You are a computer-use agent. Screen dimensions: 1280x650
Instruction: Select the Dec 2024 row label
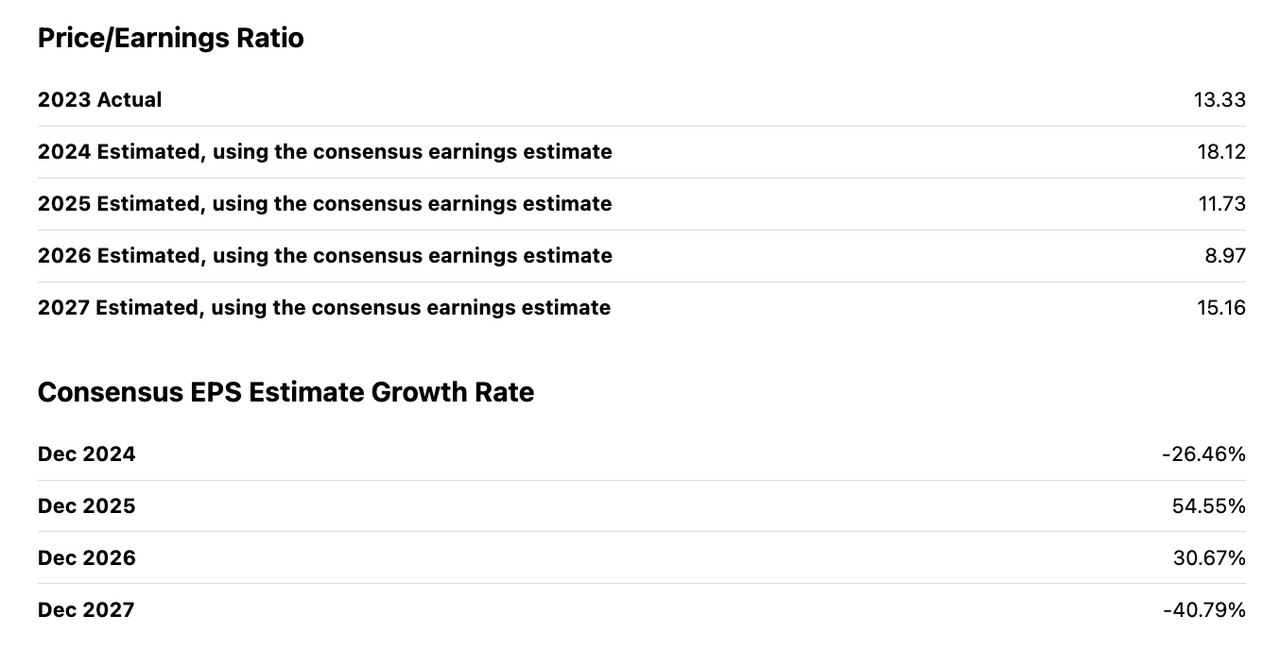click(x=87, y=454)
